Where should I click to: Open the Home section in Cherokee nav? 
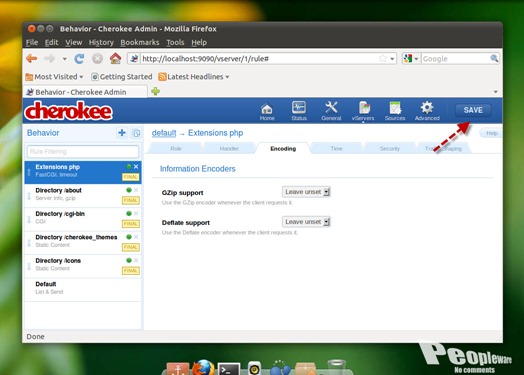267,112
